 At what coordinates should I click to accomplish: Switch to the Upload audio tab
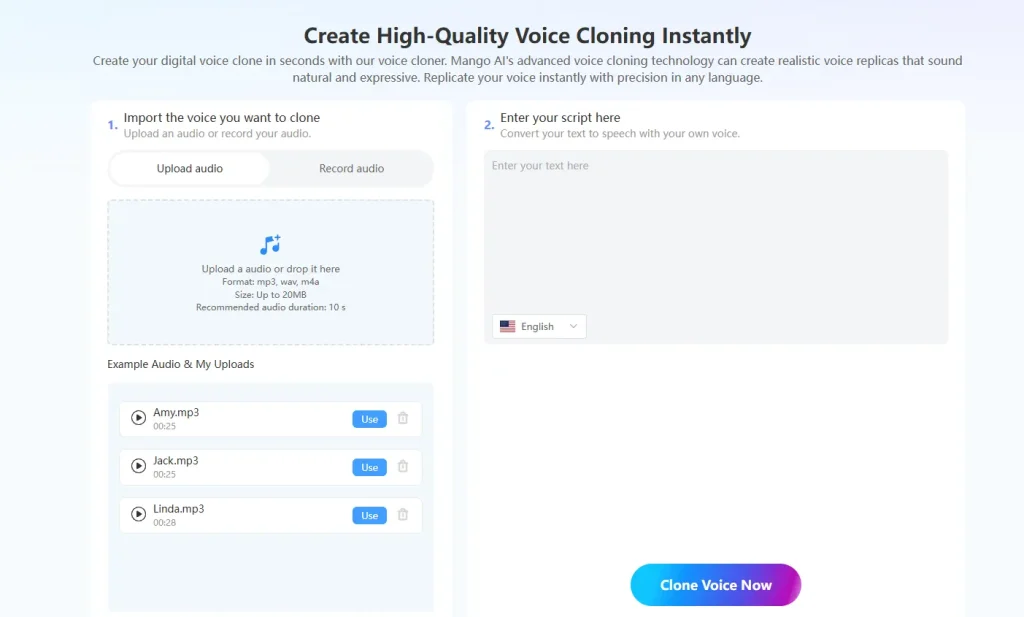189,168
